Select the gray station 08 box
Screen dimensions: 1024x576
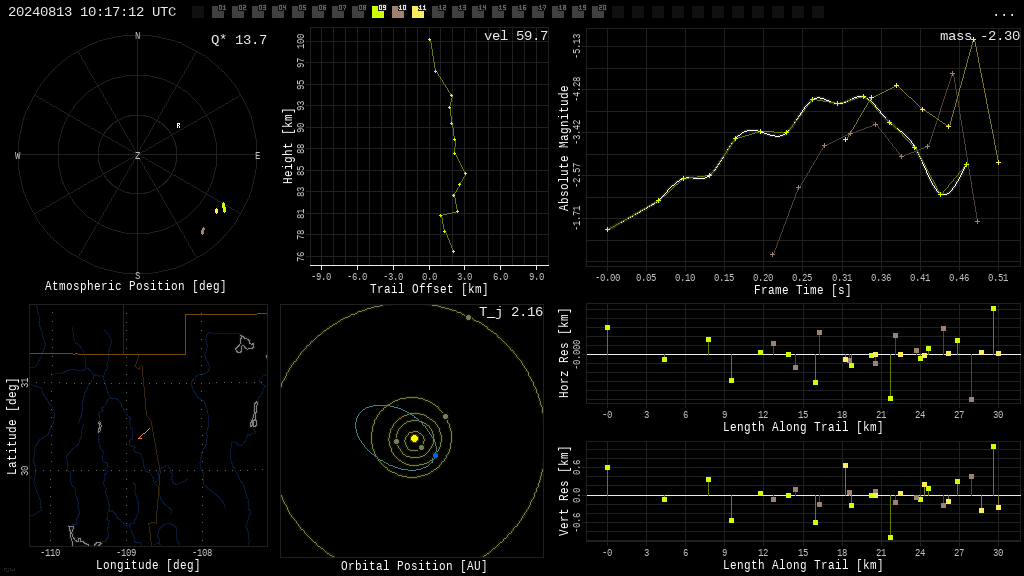coord(358,12)
